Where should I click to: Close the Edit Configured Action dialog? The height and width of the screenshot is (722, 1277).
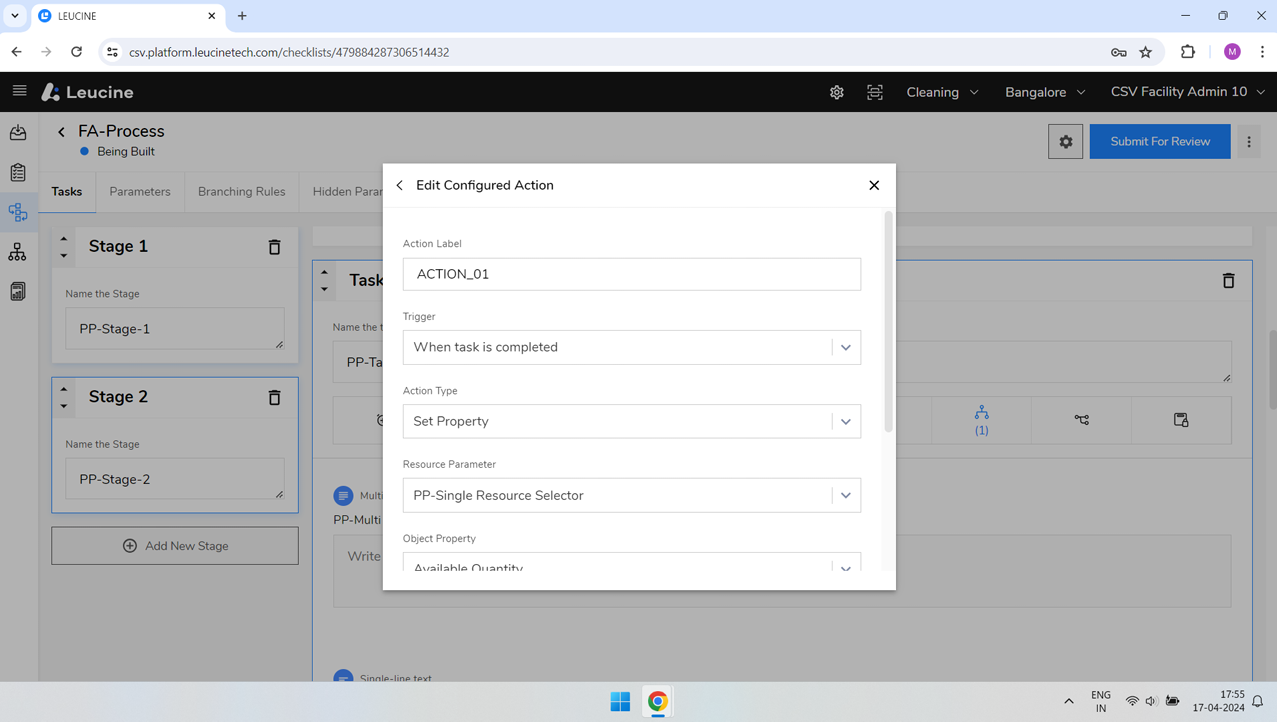click(x=874, y=185)
